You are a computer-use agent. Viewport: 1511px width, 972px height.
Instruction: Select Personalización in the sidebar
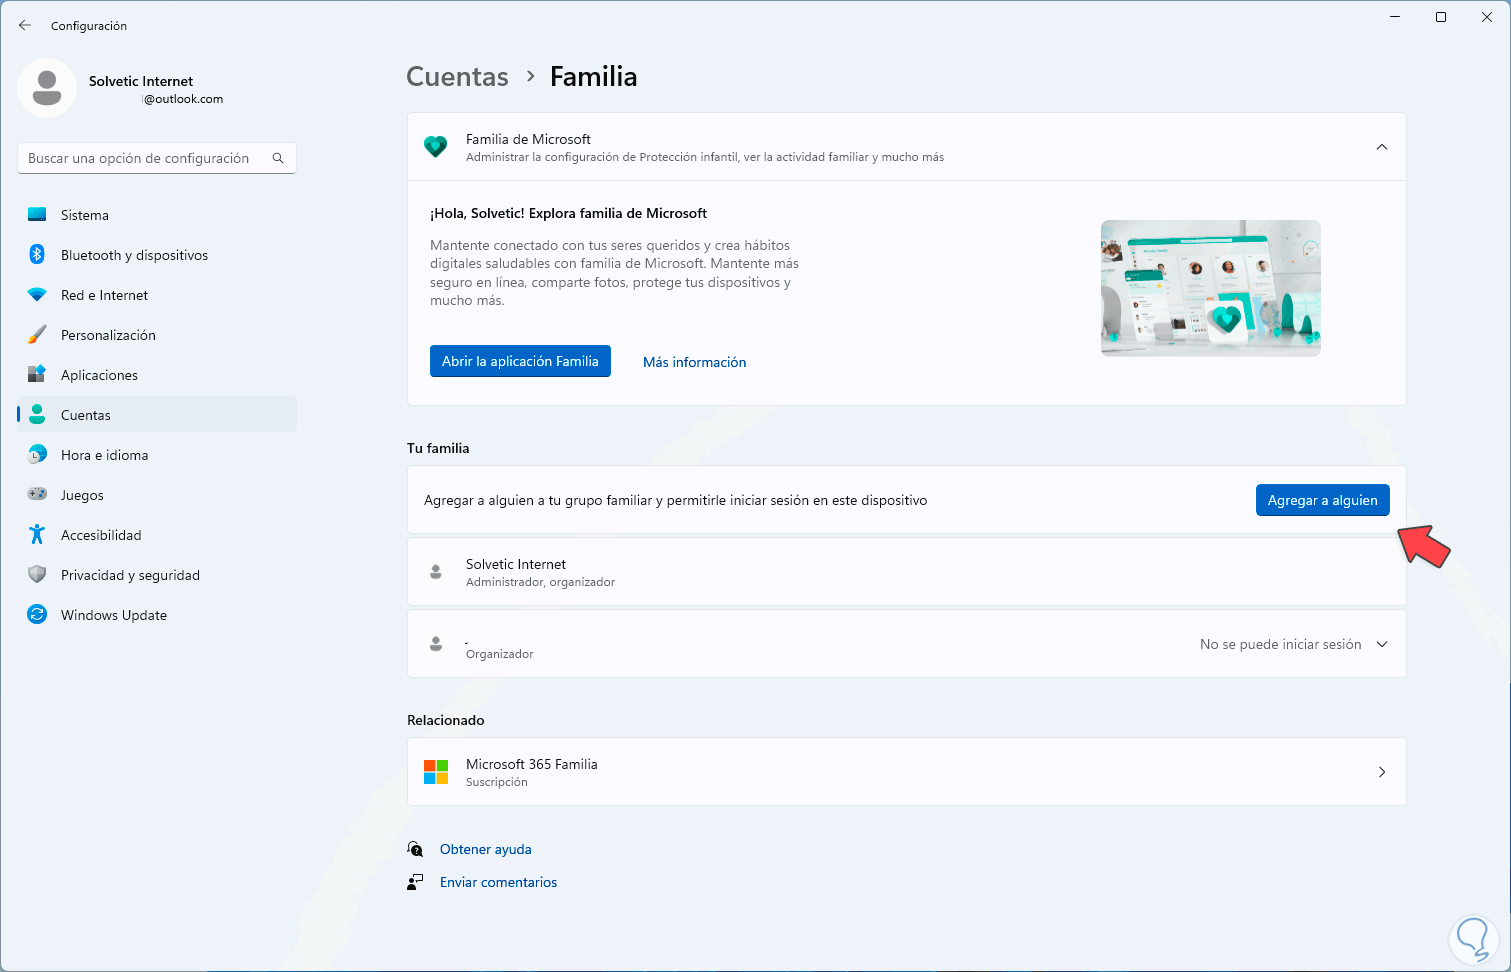tap(157, 335)
